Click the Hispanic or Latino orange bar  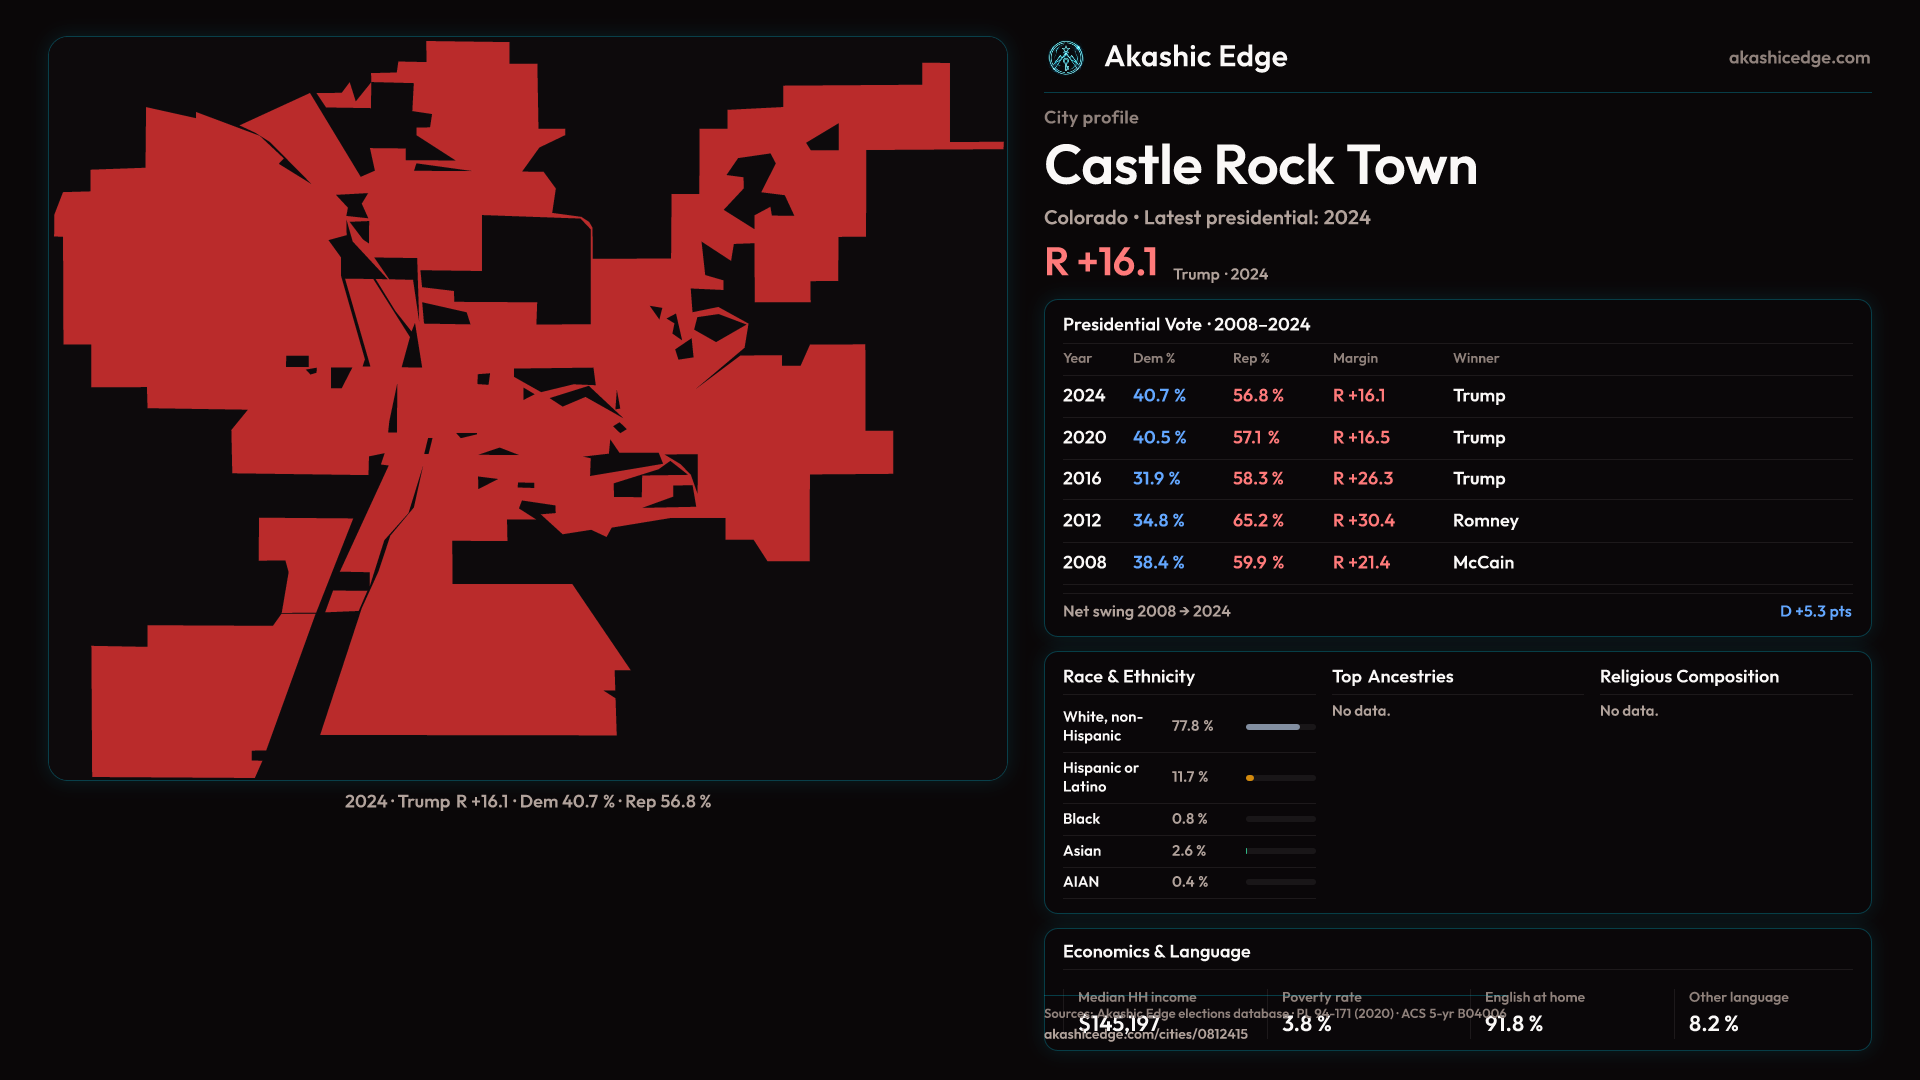1250,778
